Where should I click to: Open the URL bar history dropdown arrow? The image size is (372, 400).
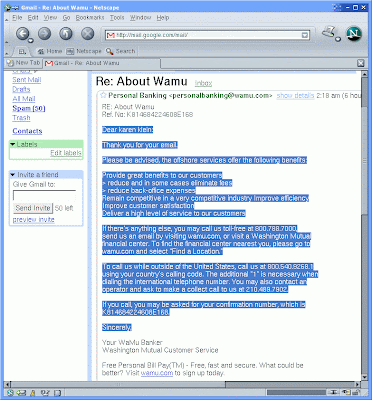coord(304,35)
